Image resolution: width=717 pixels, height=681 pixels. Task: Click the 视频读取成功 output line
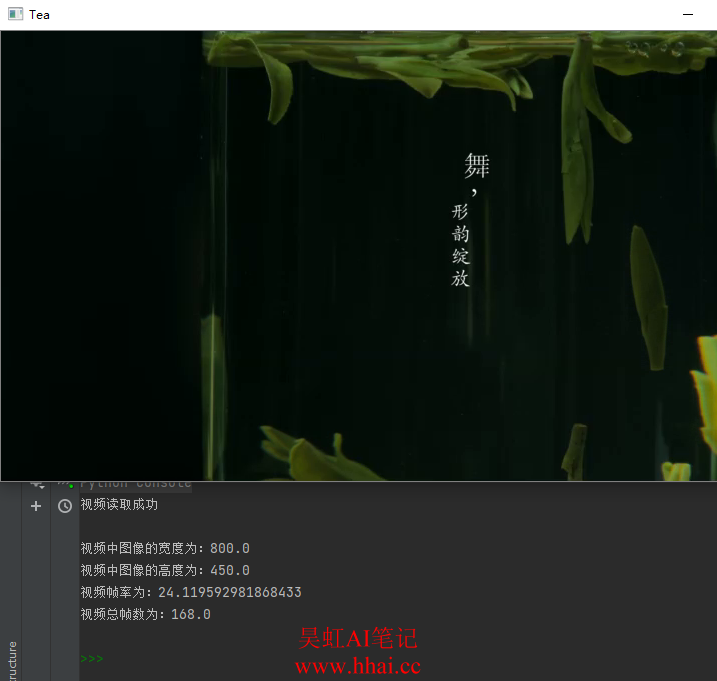point(119,505)
